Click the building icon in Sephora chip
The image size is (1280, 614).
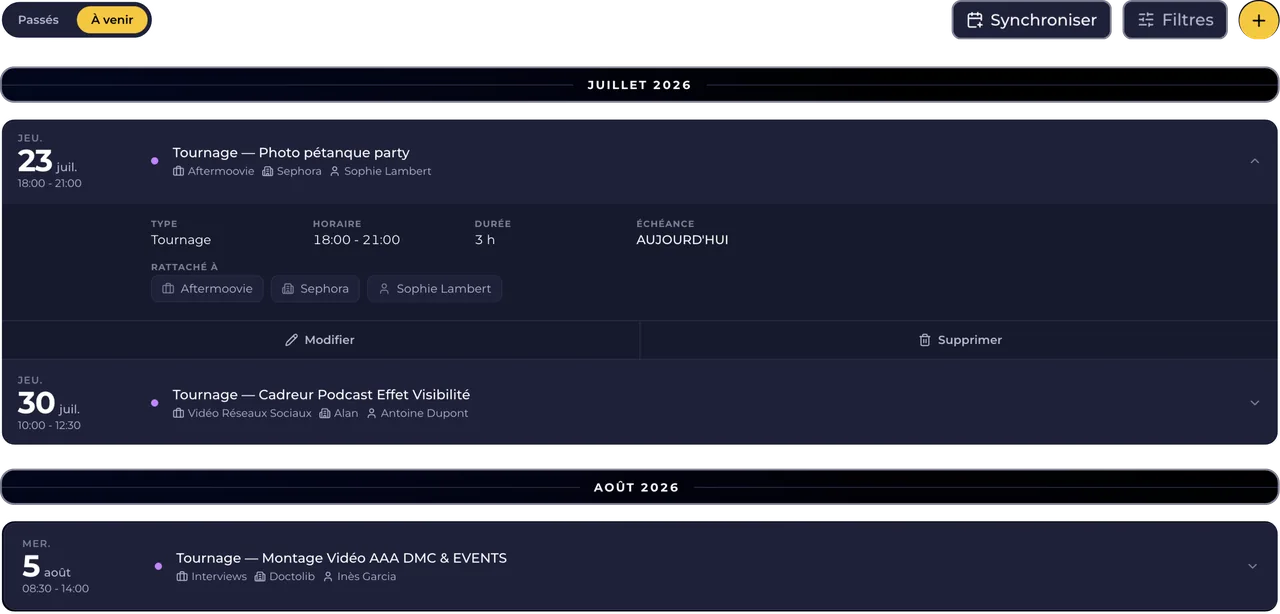click(288, 289)
